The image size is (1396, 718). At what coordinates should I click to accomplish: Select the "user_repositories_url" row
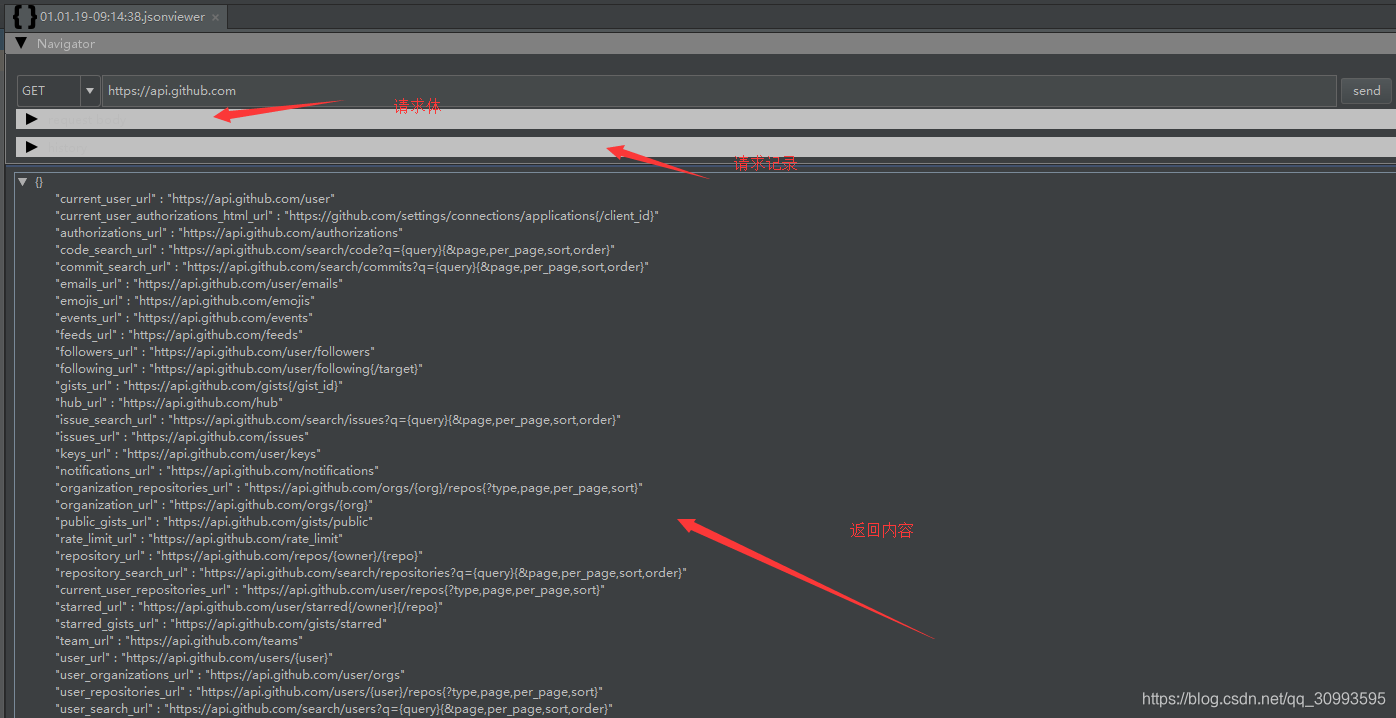(x=329, y=692)
